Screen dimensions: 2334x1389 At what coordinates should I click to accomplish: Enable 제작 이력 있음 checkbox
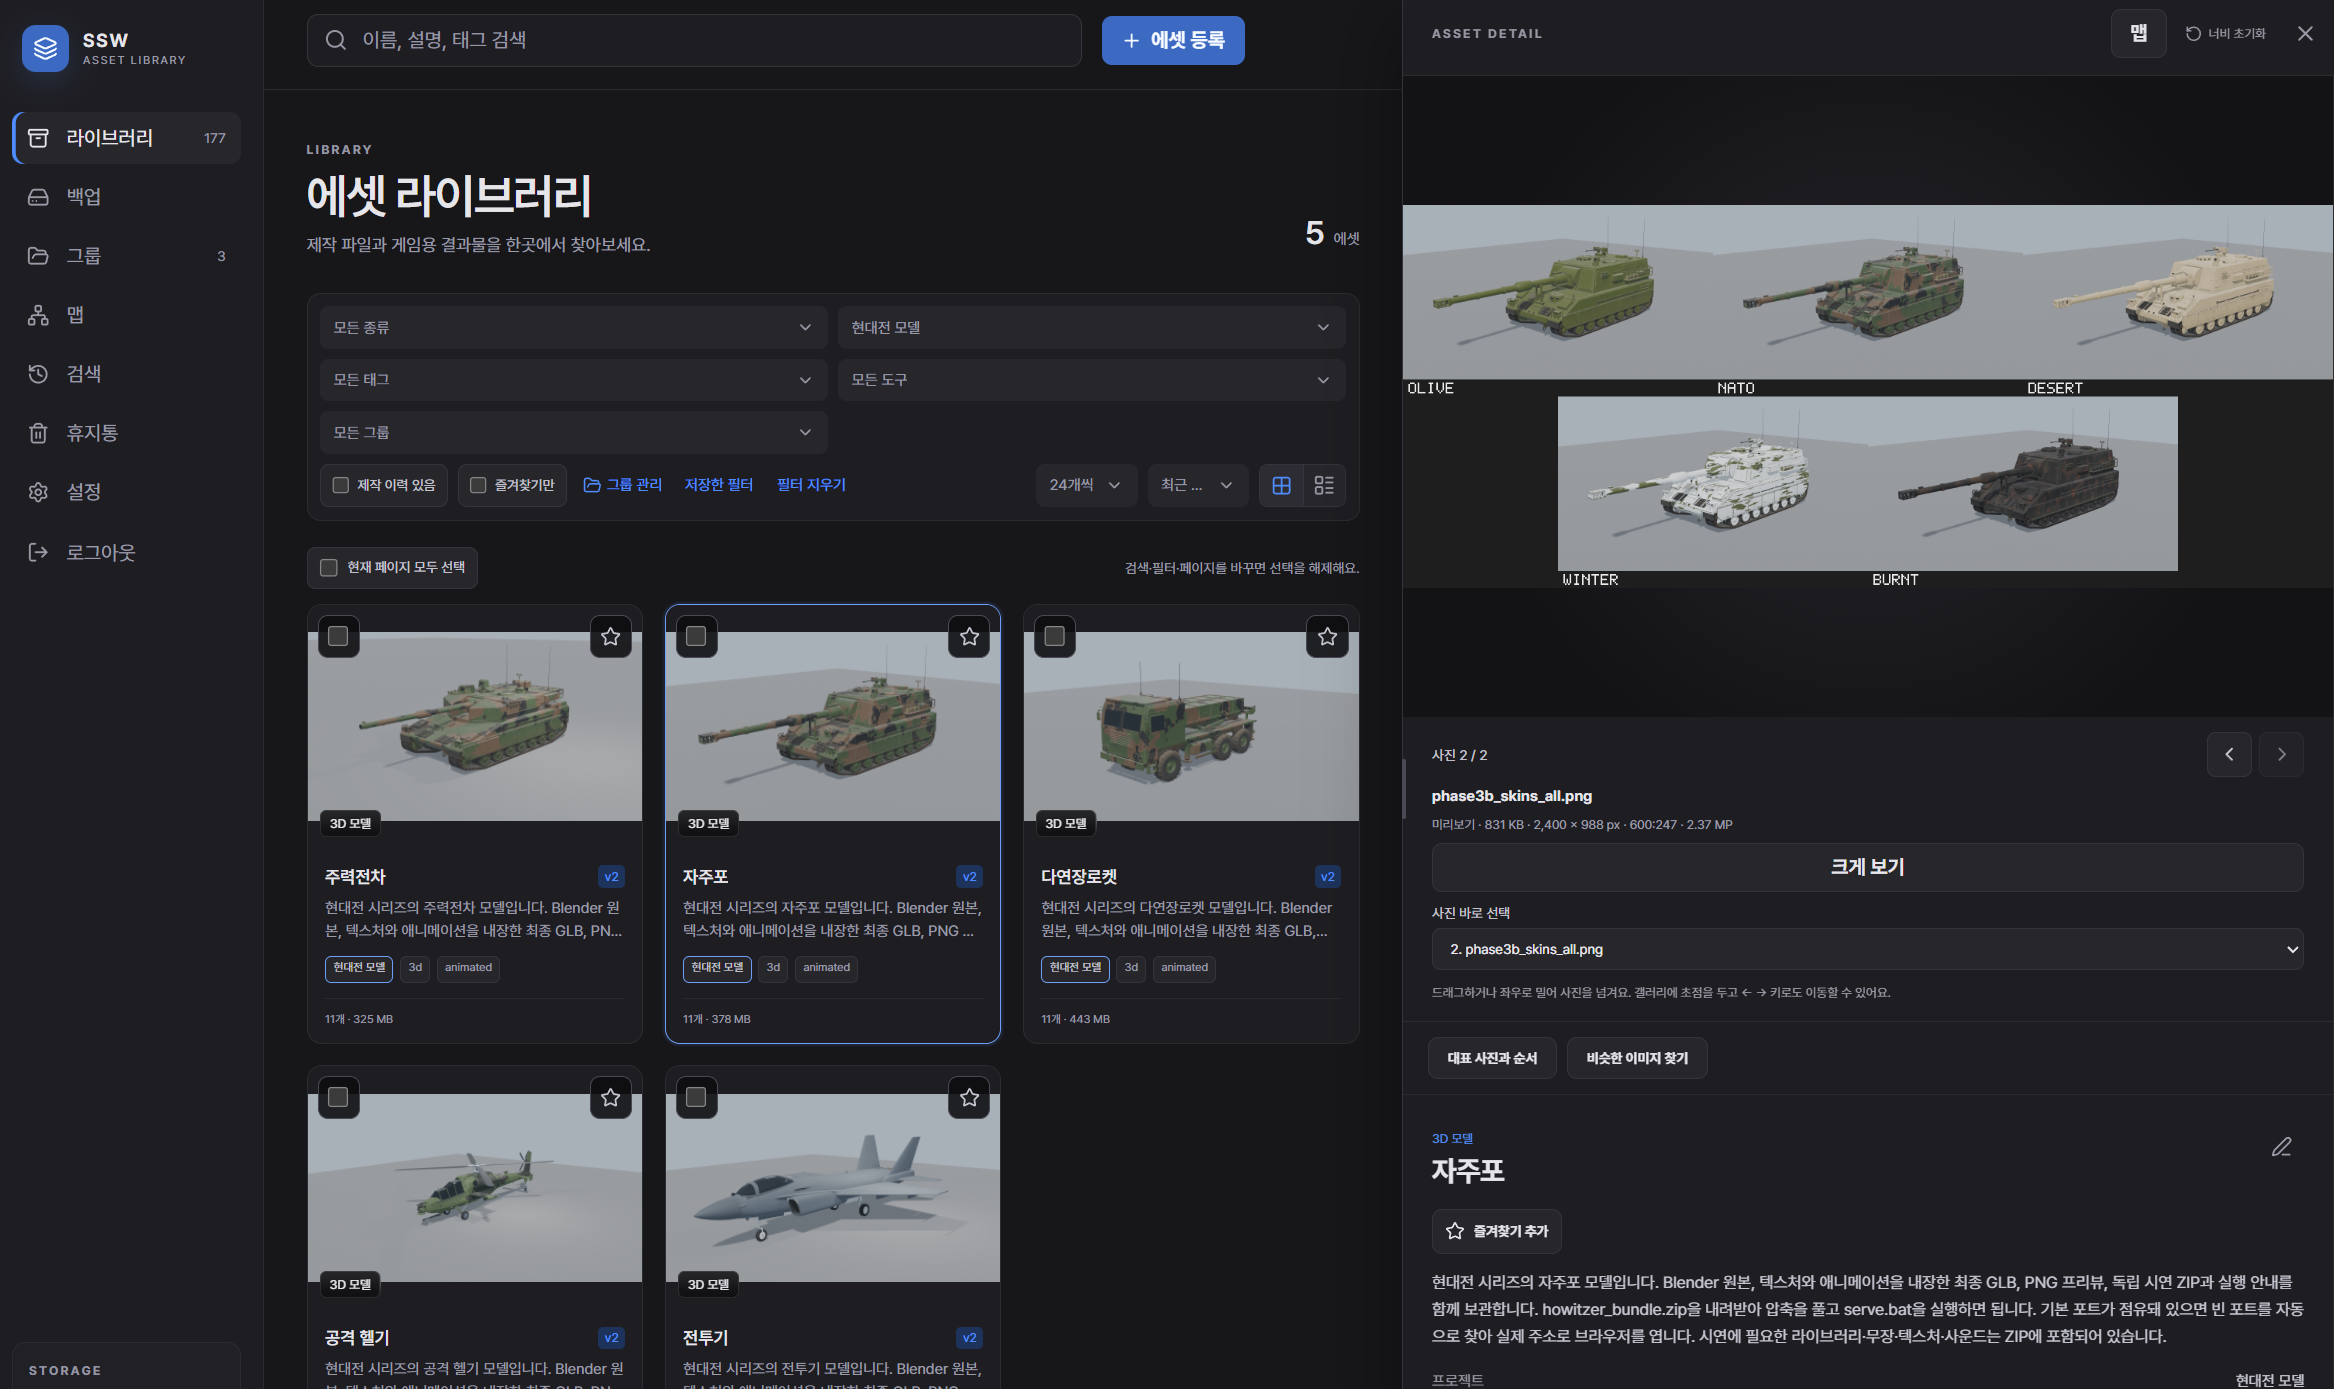click(341, 485)
